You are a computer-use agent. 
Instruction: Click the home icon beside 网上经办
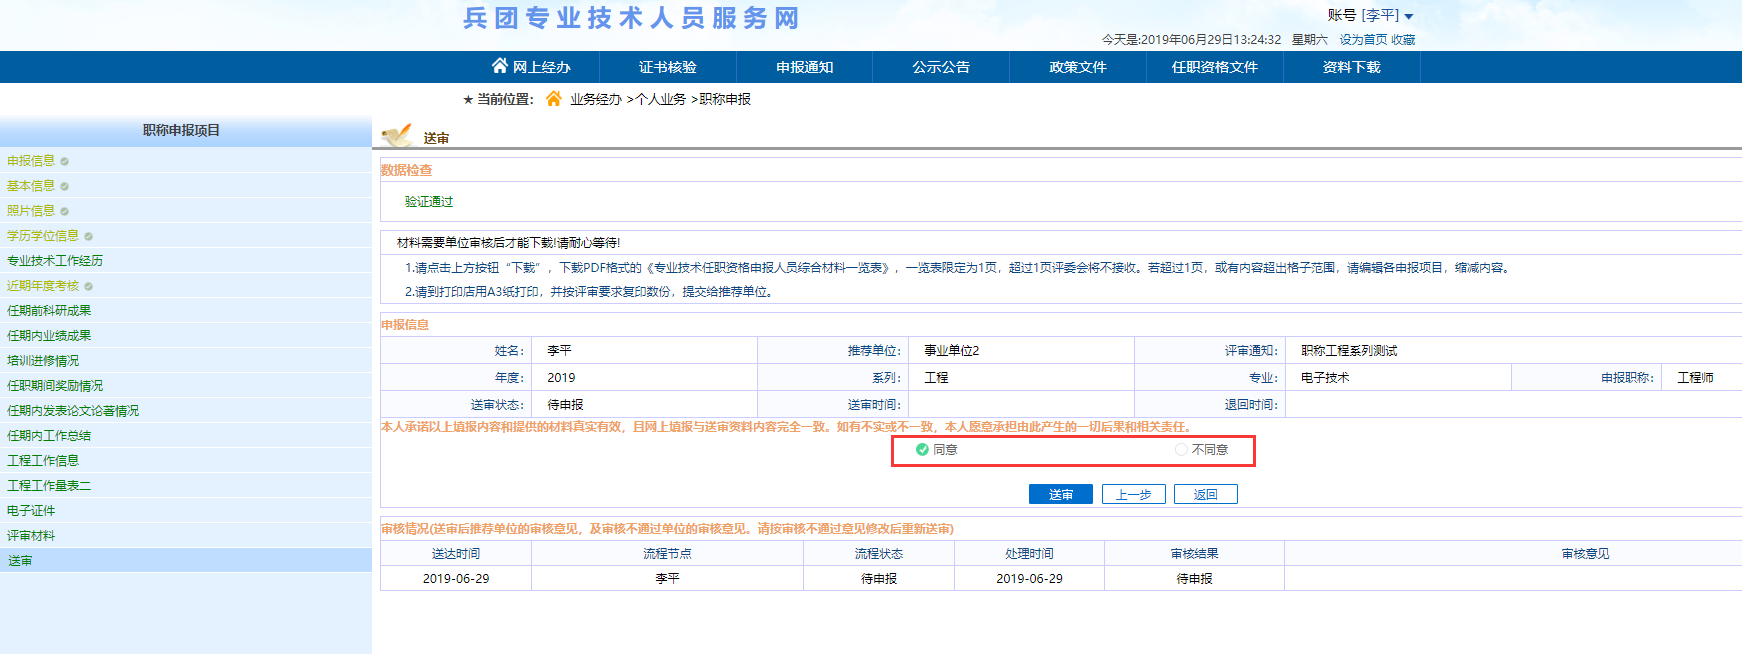click(x=500, y=66)
